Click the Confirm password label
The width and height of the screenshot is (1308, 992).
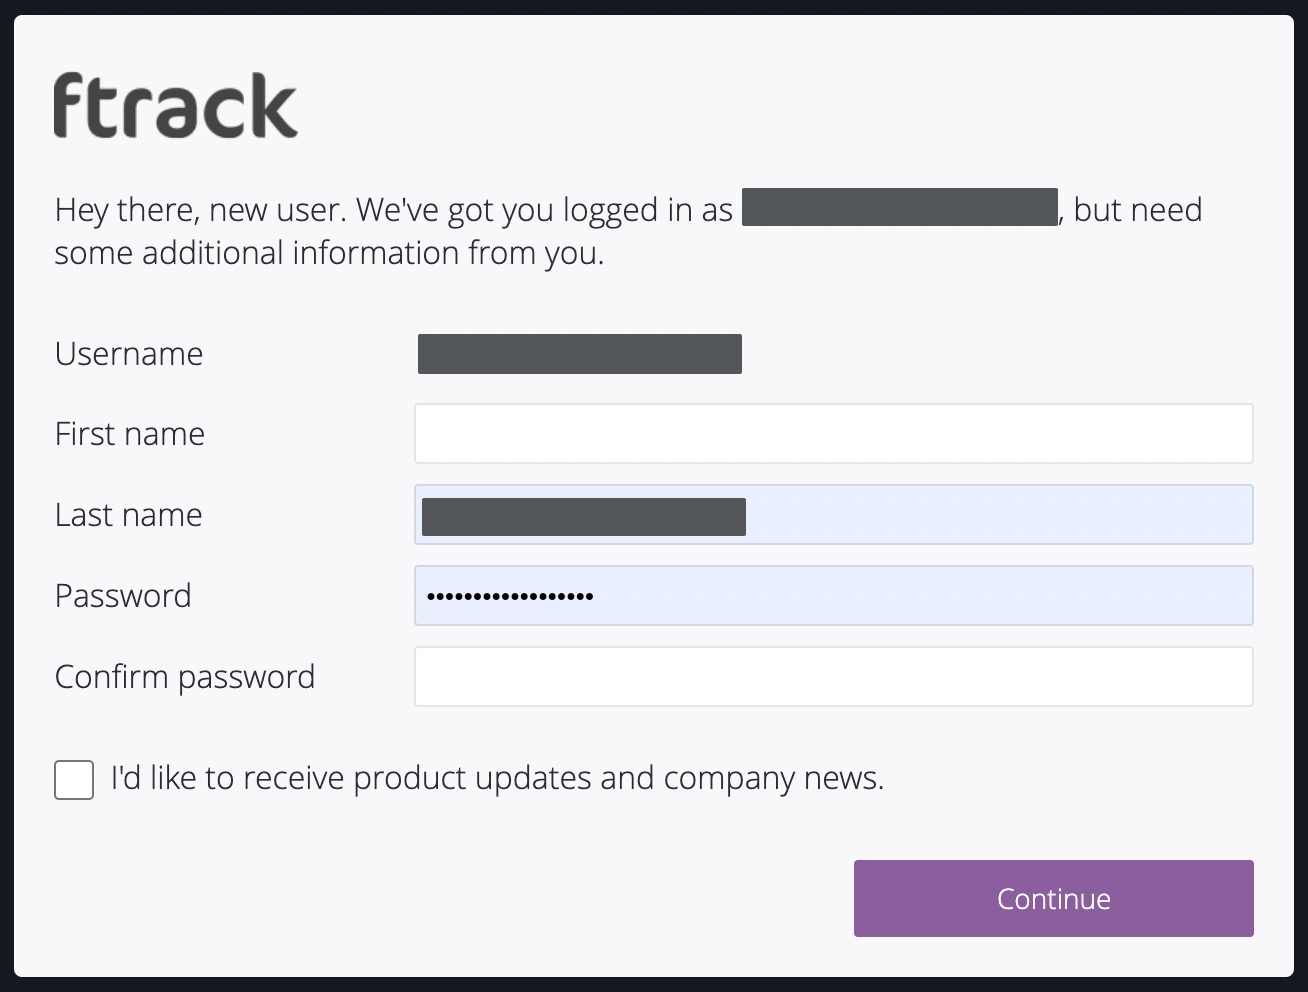tap(185, 677)
